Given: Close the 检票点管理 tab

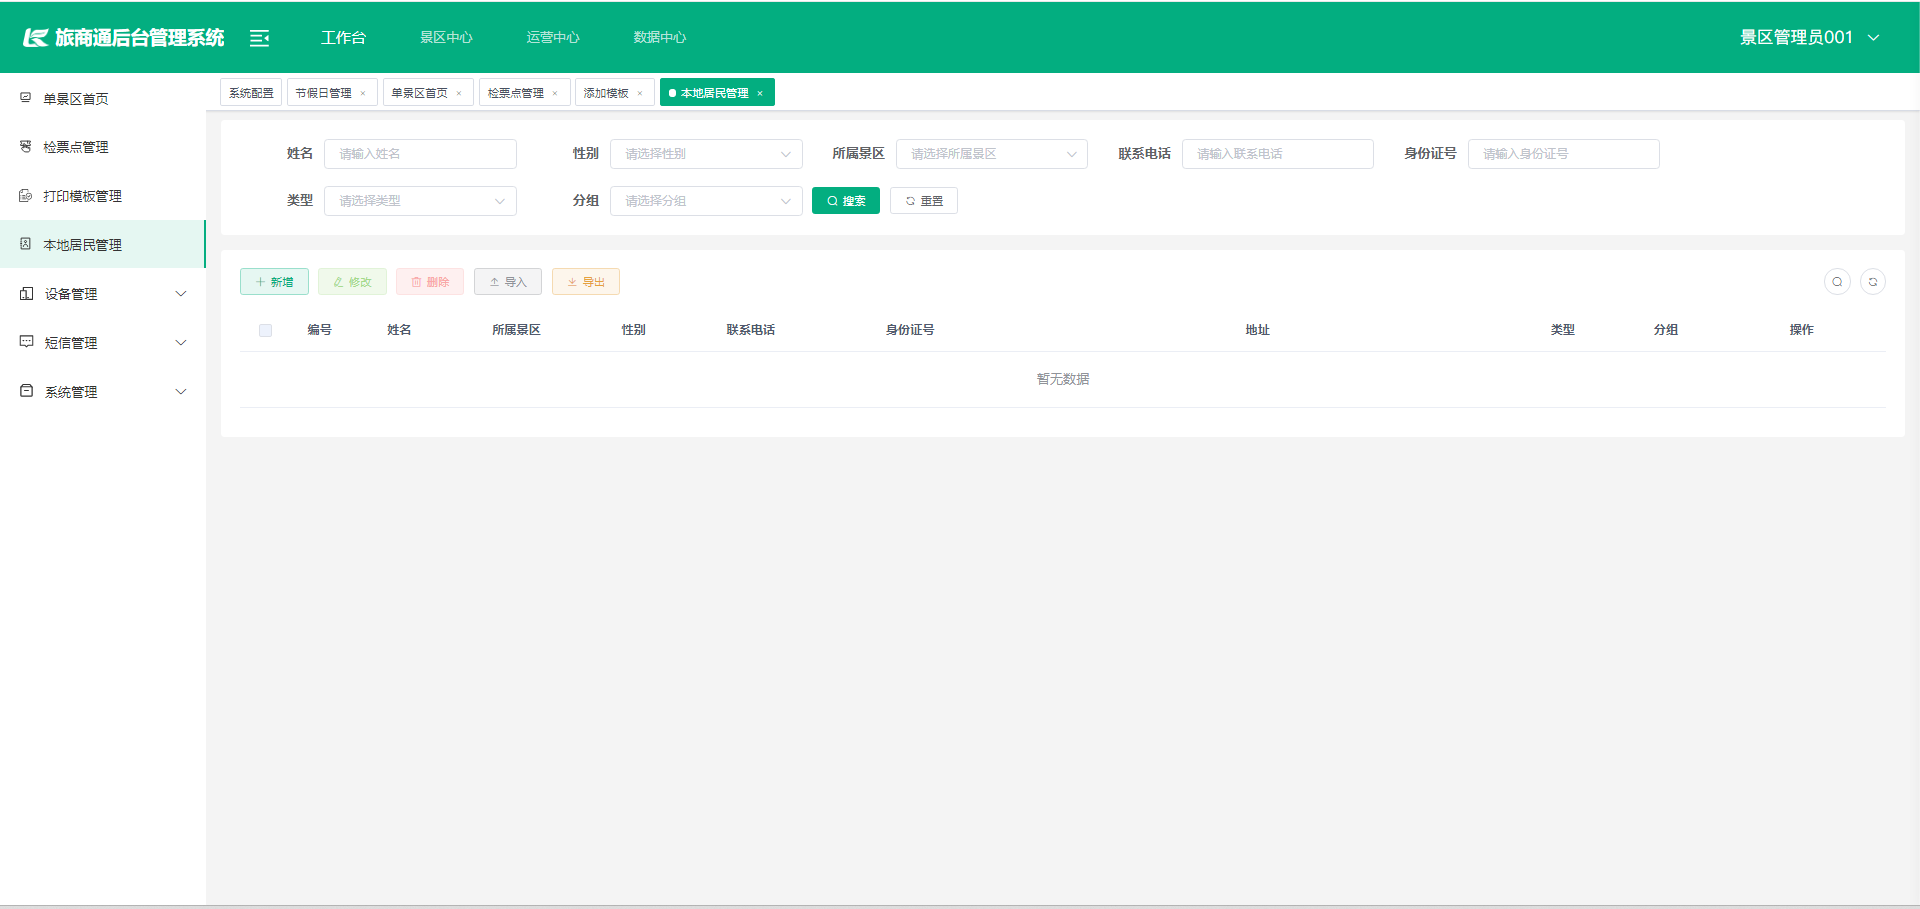Looking at the screenshot, I should point(555,93).
